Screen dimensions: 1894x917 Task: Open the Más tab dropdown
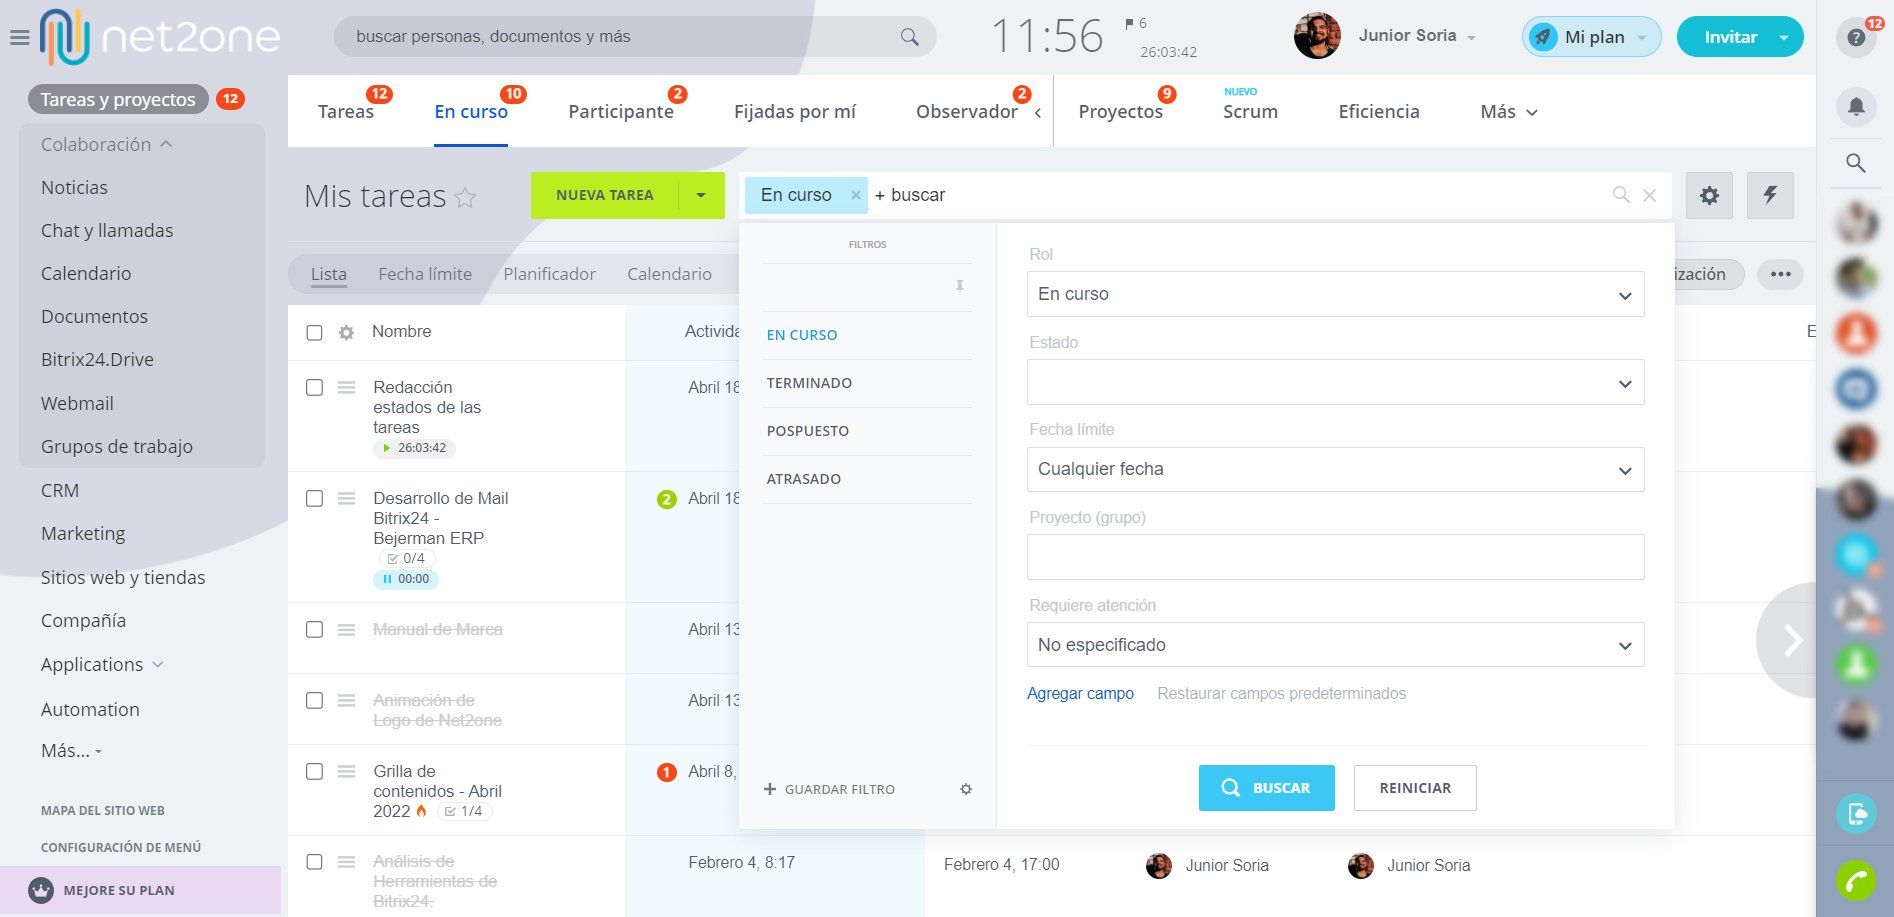click(1508, 112)
